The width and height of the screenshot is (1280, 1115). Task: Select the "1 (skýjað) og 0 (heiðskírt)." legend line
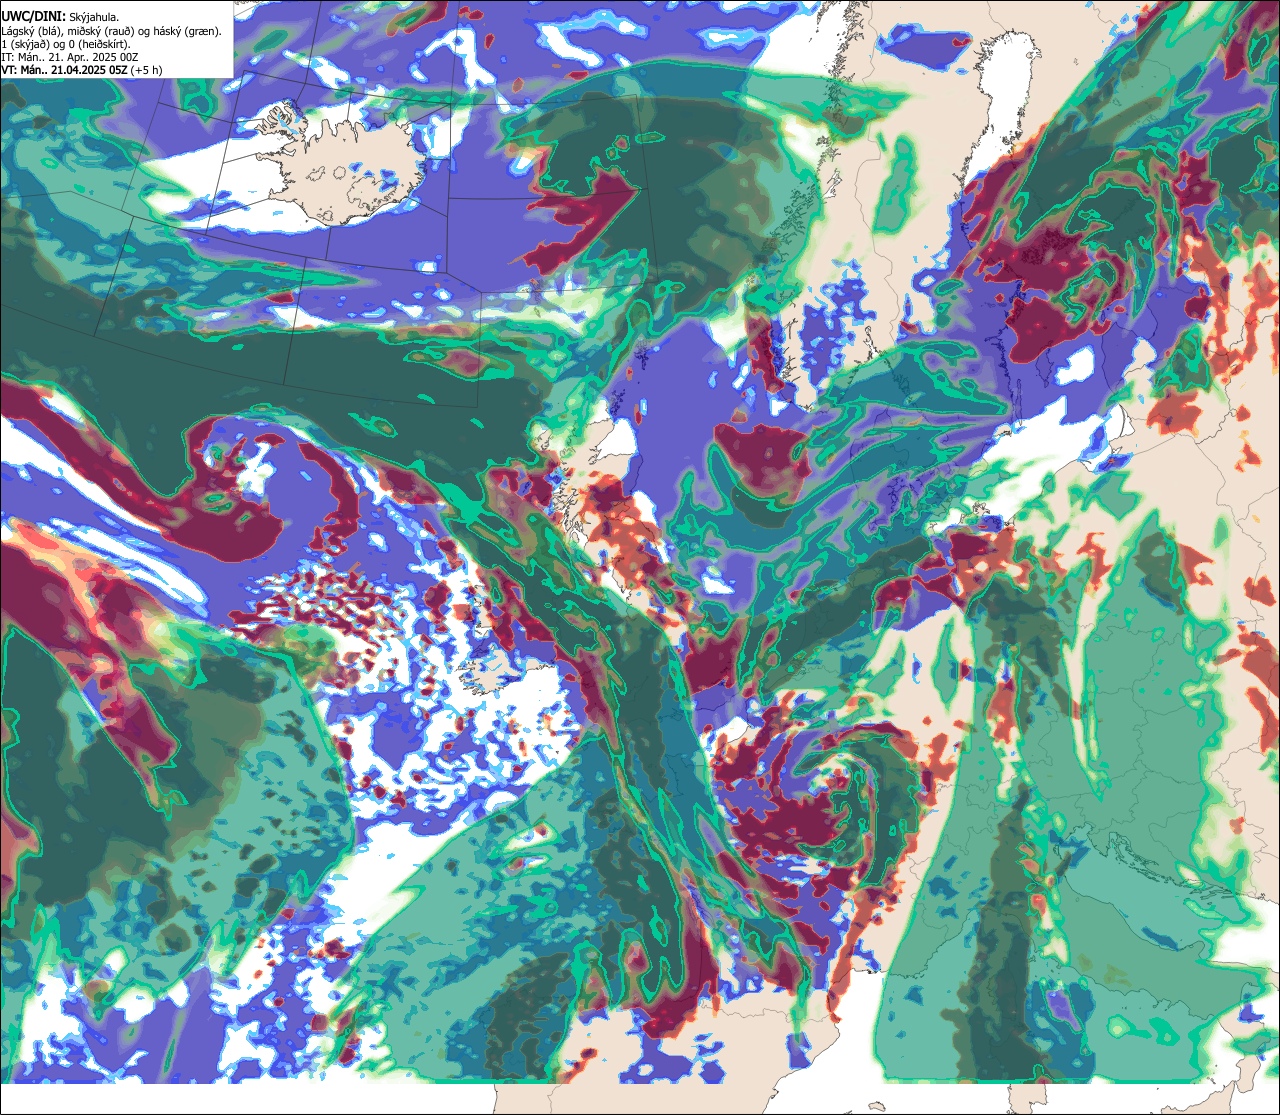pos(65,44)
